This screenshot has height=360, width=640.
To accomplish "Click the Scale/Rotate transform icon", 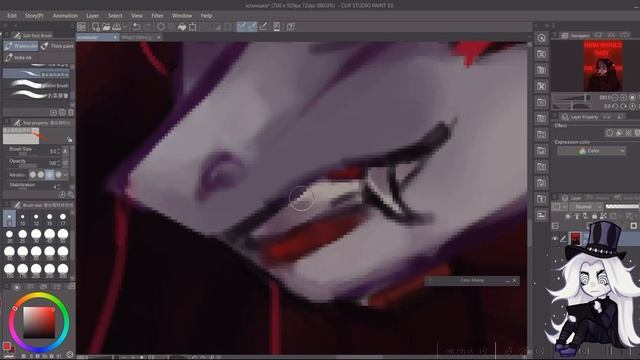I will 193,27.
